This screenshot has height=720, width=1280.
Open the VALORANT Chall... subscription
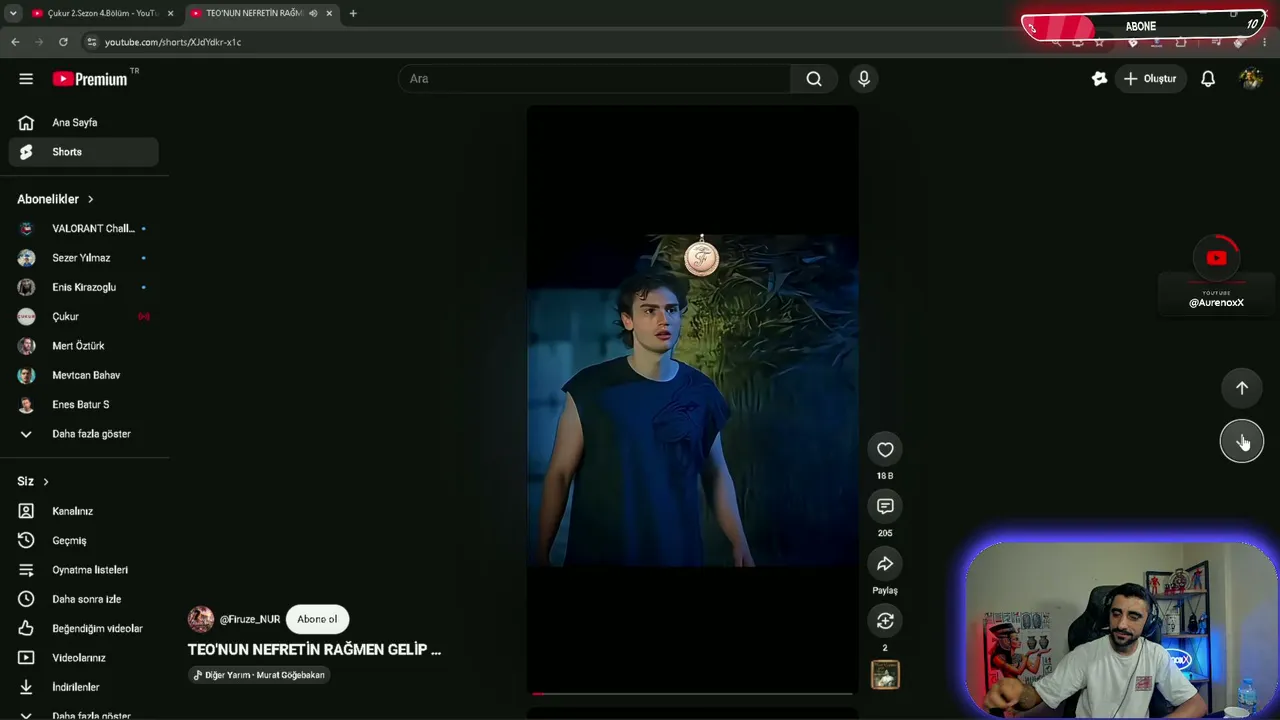tap(84, 229)
